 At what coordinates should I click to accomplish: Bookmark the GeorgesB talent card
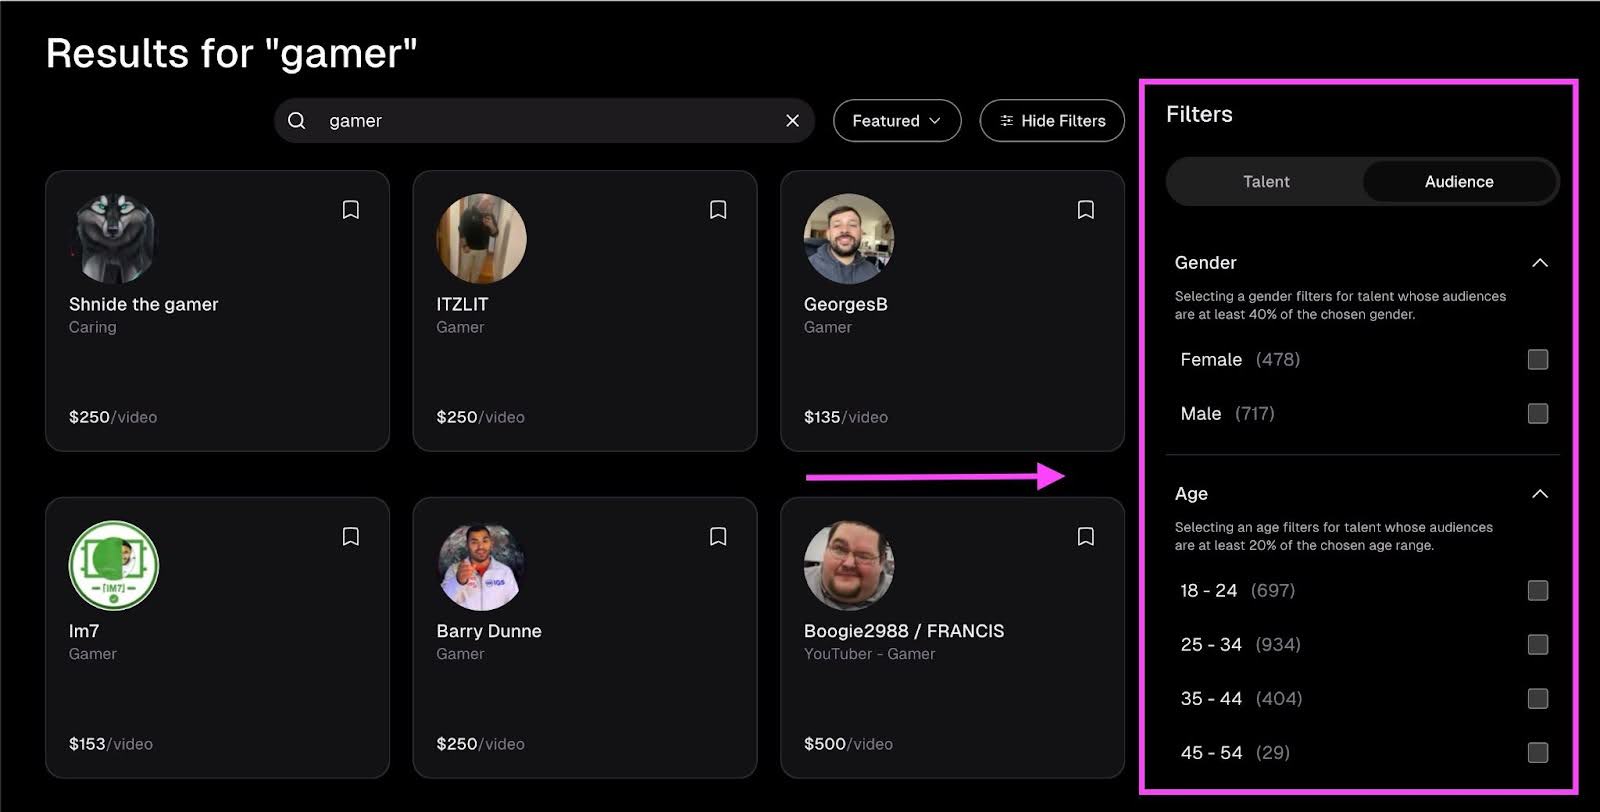[1086, 210]
